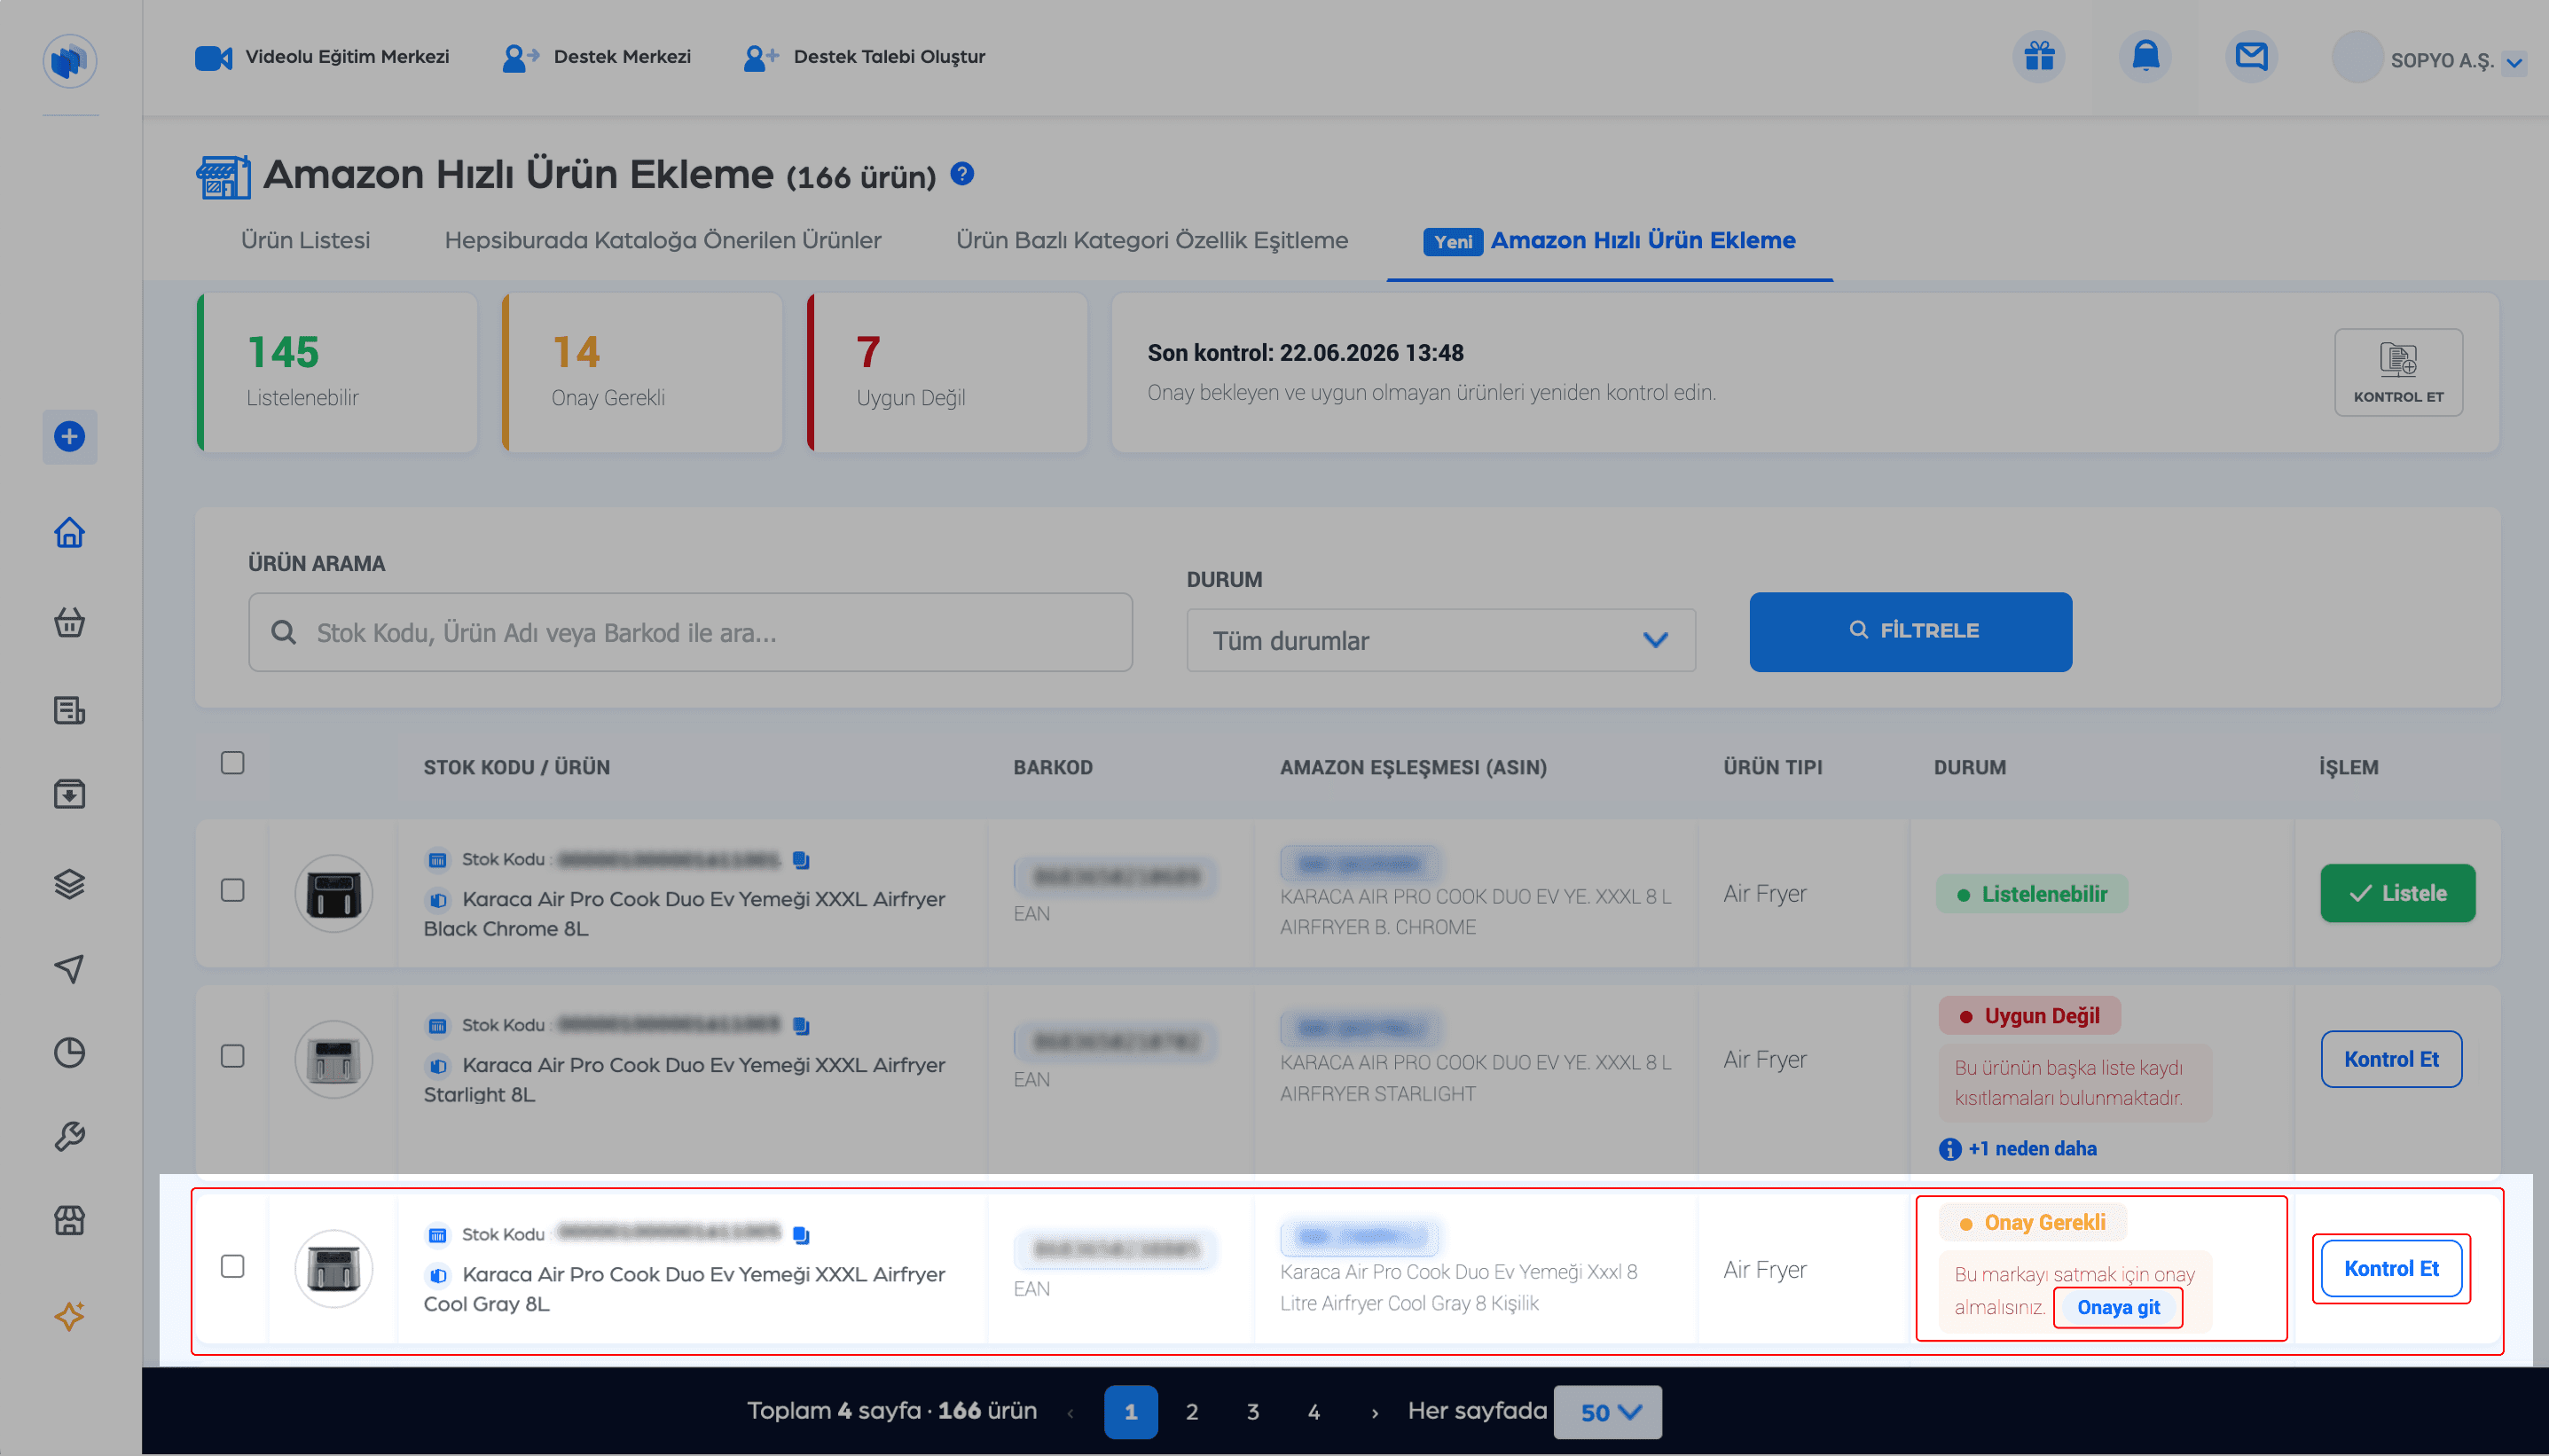Copy stock code of Cool Gray 8L airfryer
The height and width of the screenshot is (1456, 2549).
coord(801,1236)
